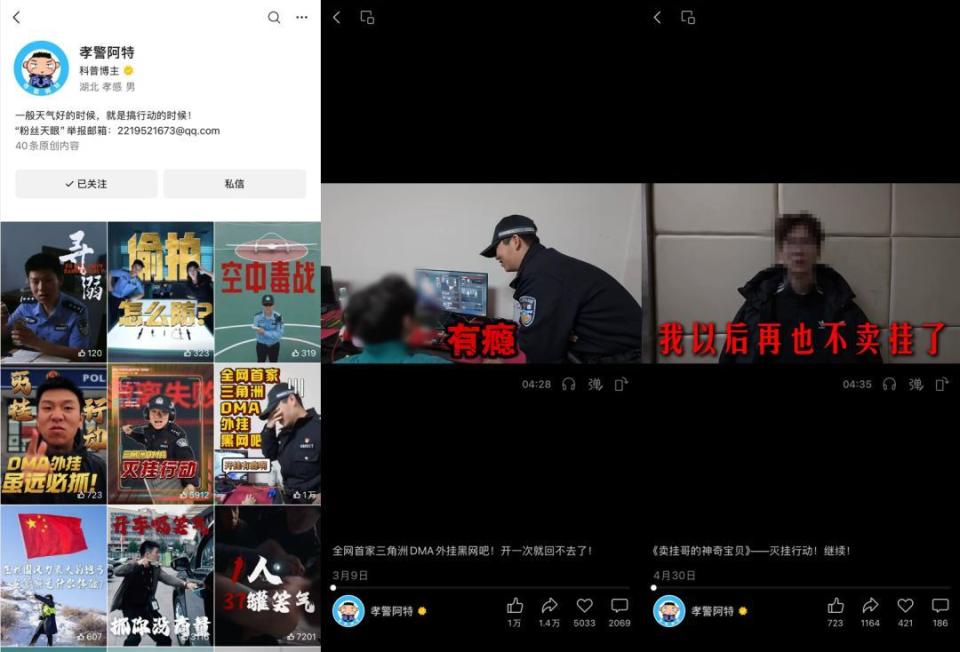
Task: Open the 1人37罐笑气 video thumbnail
Action: [x=268, y=575]
